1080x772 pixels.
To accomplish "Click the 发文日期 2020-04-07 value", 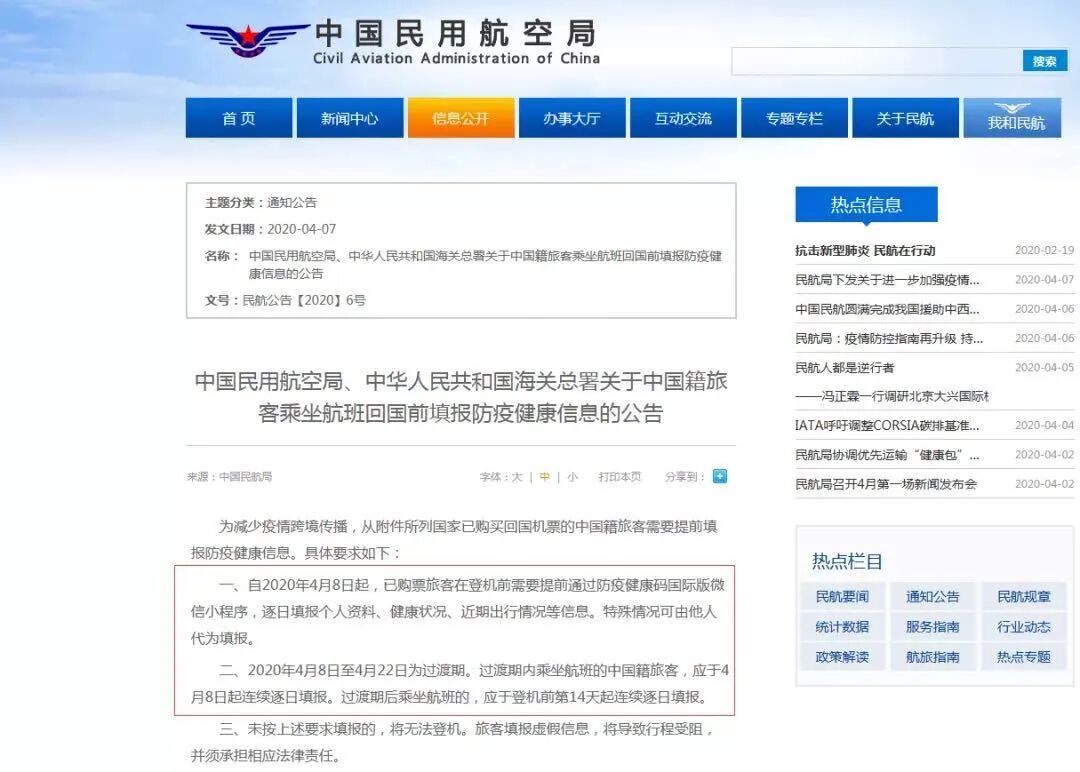I will 302,229.
